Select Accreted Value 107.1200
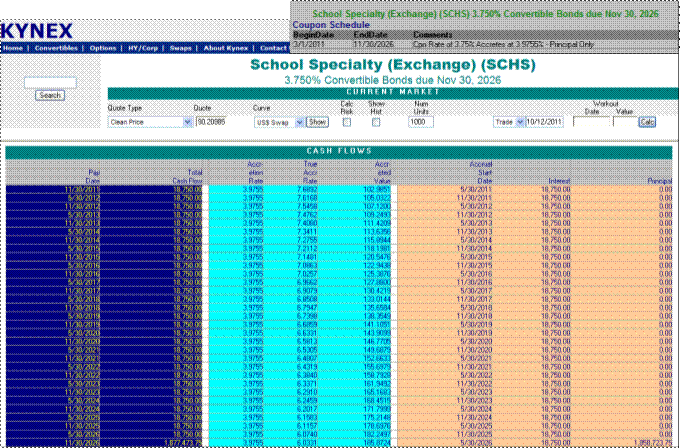The width and height of the screenshot is (680, 448). coord(377,206)
